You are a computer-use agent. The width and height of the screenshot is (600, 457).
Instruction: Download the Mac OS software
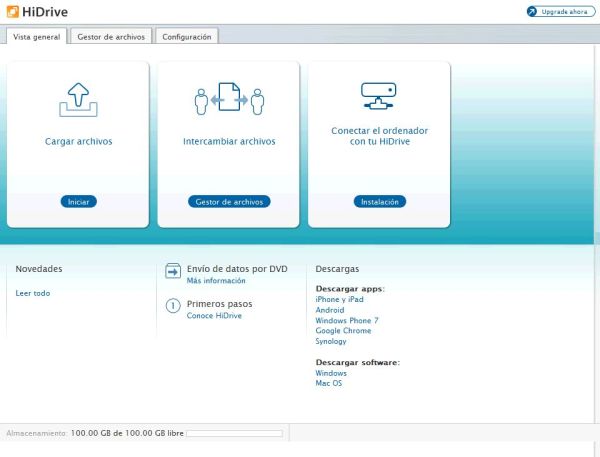328,383
